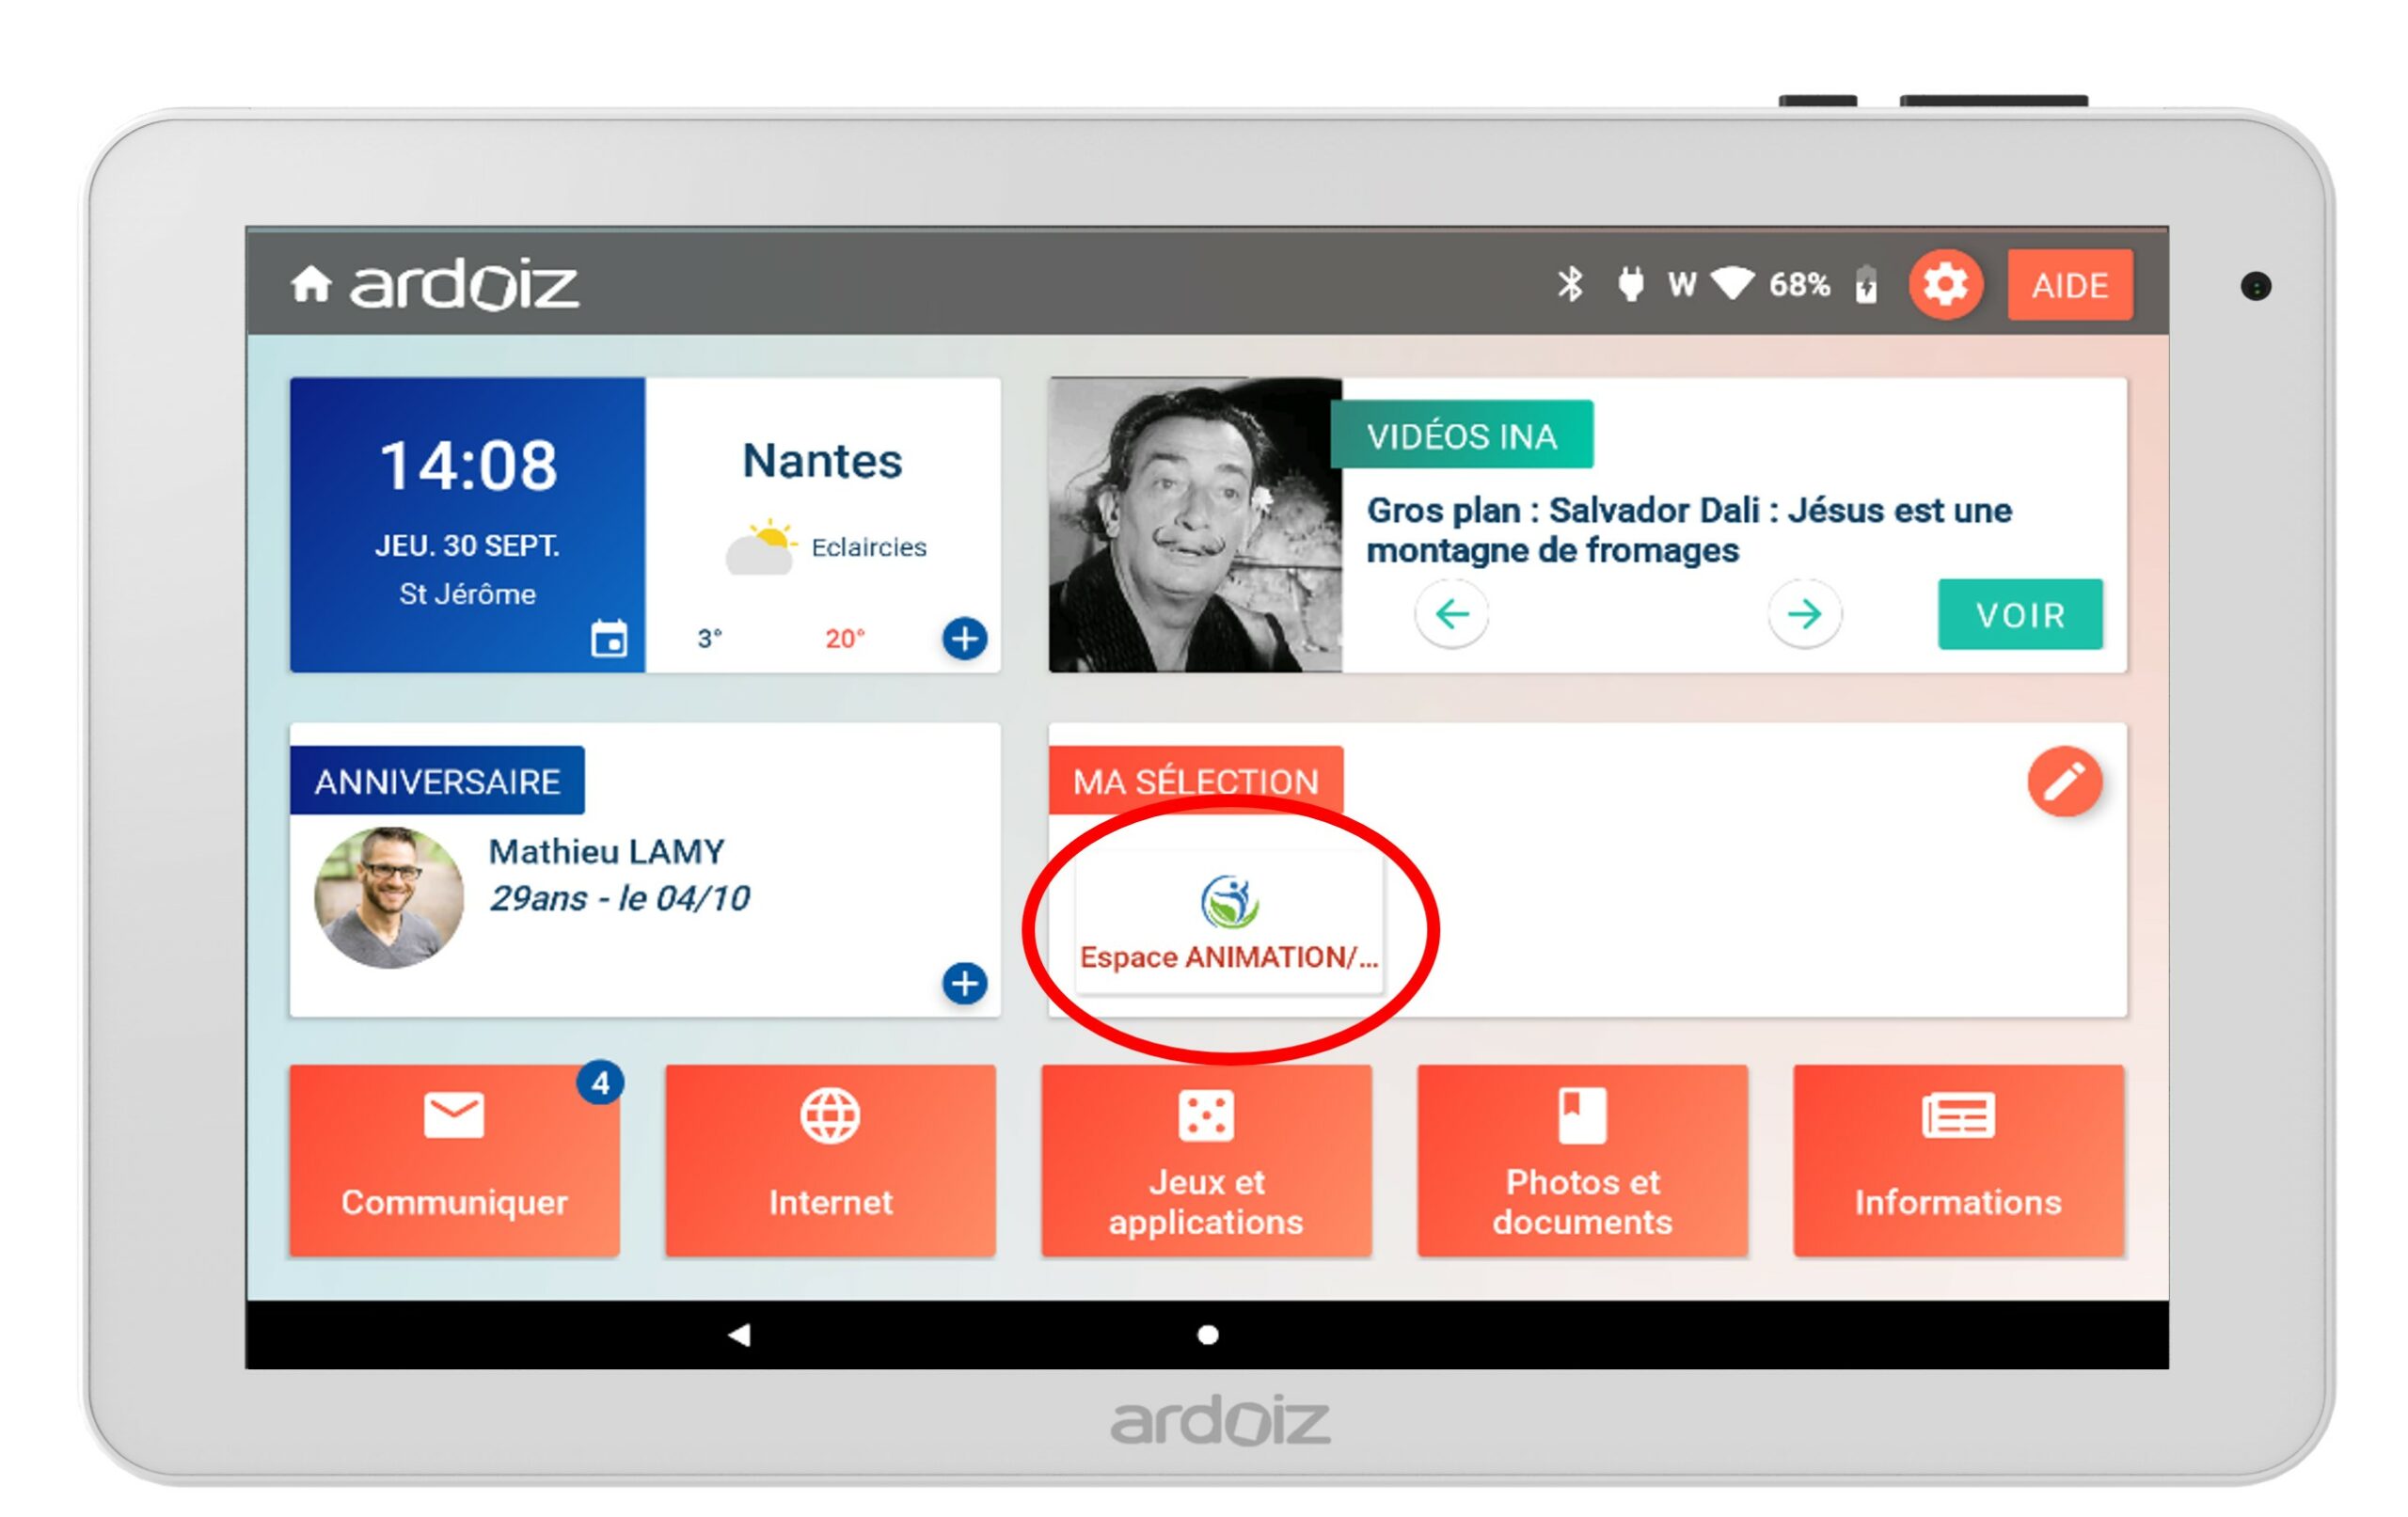Open the AIDE help button
2408x1517 pixels.
[x=2070, y=285]
